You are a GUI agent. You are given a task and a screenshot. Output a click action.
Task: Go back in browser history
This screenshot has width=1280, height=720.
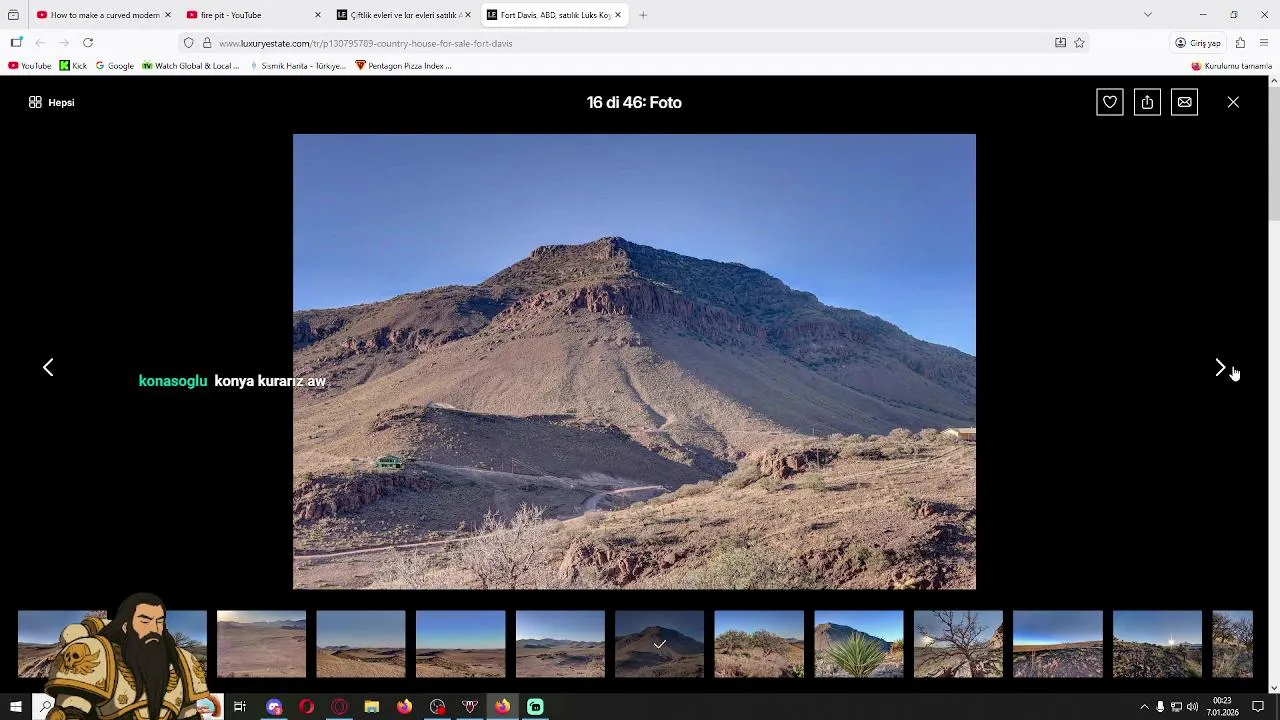40,43
